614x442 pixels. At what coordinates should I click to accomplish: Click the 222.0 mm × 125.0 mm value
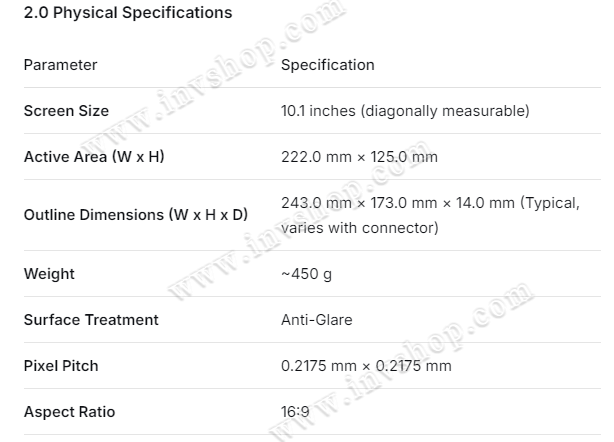tap(359, 157)
